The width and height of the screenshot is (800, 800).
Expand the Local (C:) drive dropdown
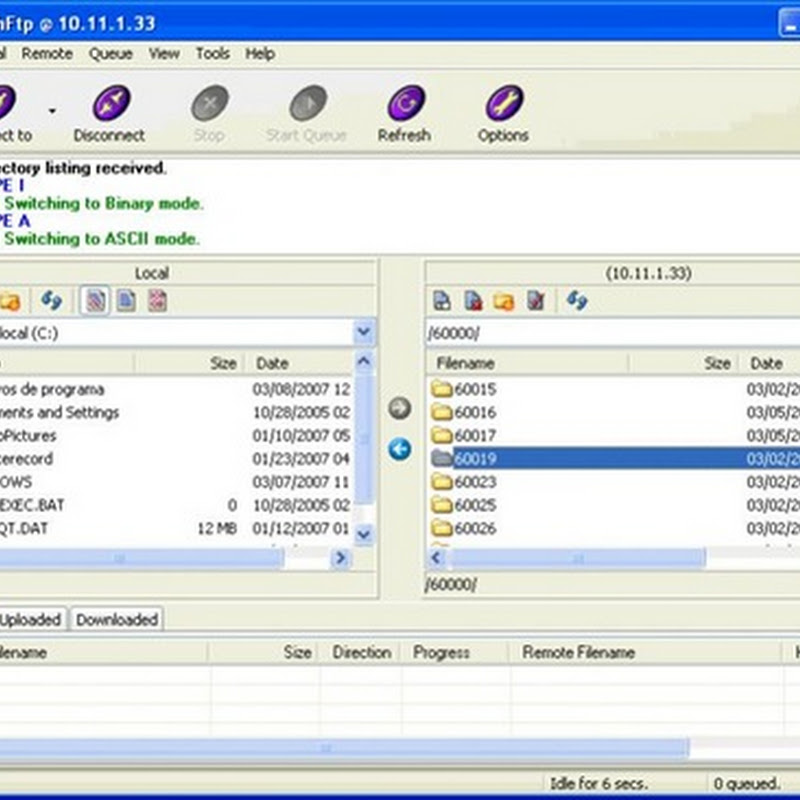tap(364, 332)
